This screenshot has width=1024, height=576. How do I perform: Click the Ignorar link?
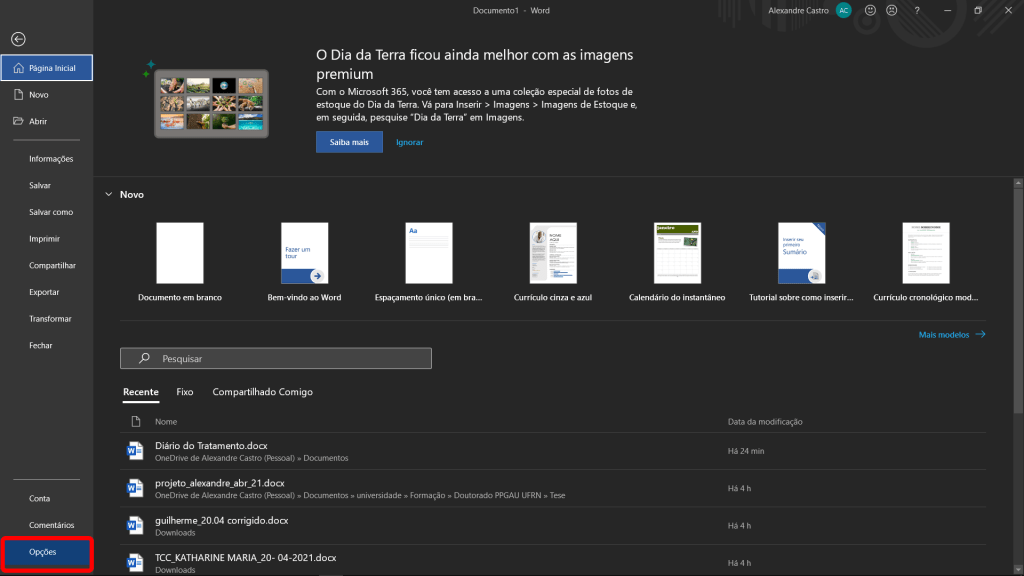[409, 142]
